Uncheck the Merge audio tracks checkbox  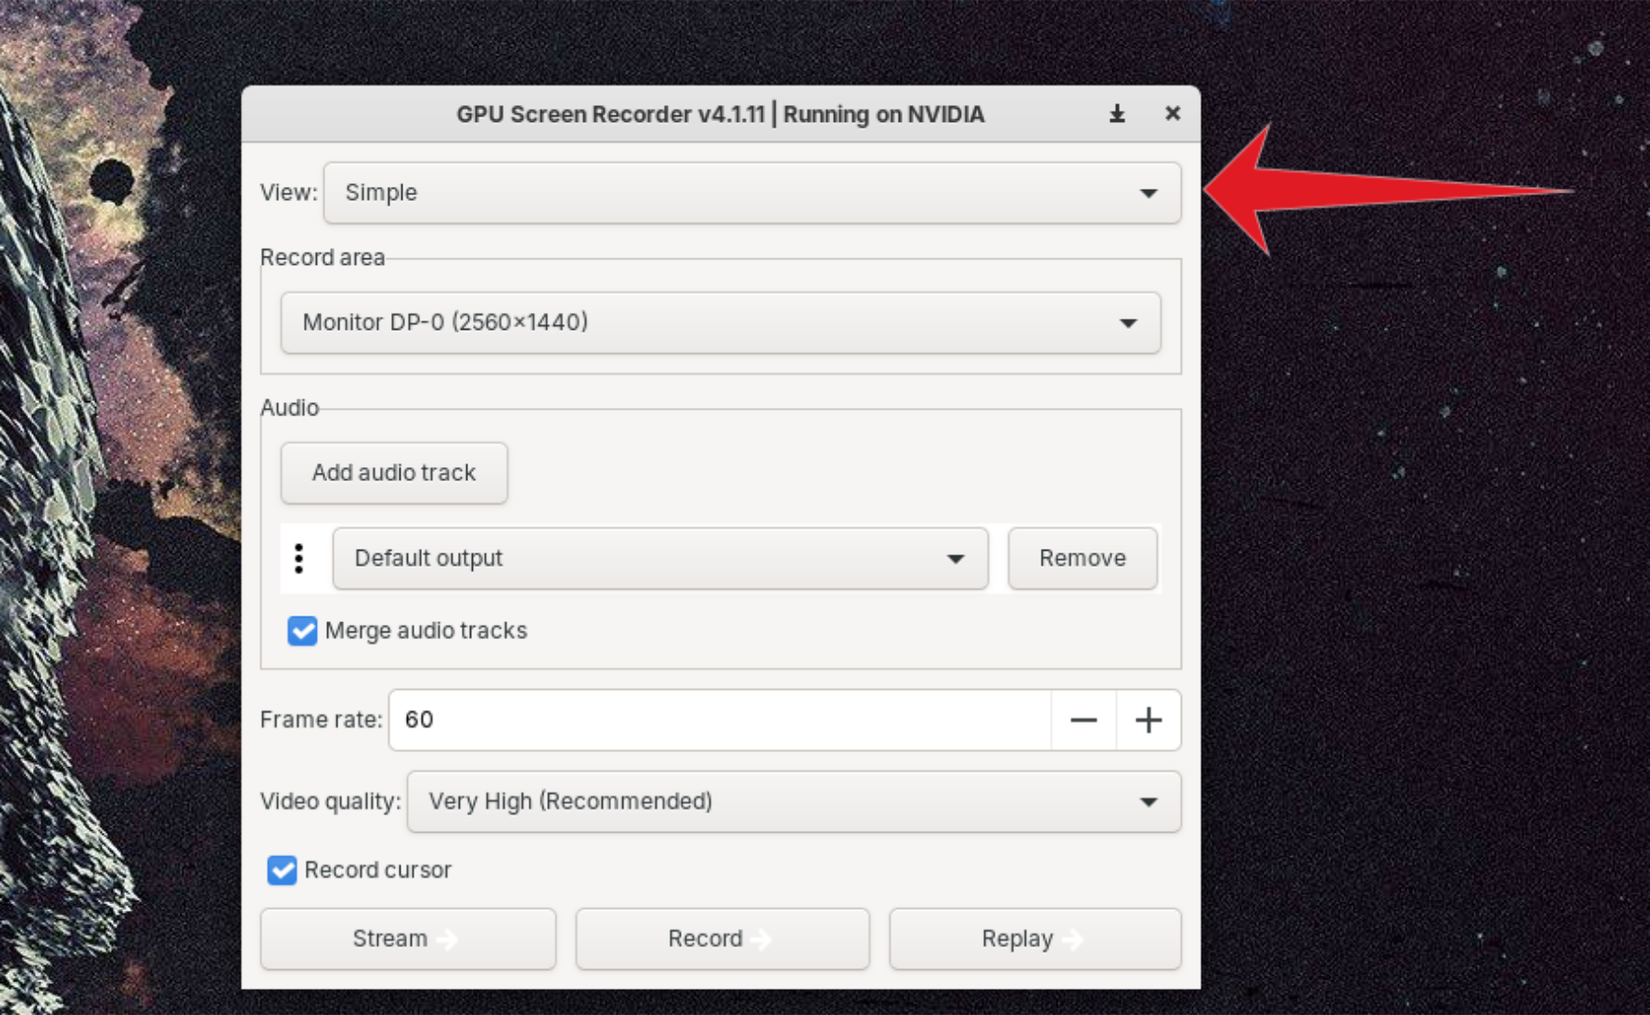pyautogui.click(x=302, y=630)
